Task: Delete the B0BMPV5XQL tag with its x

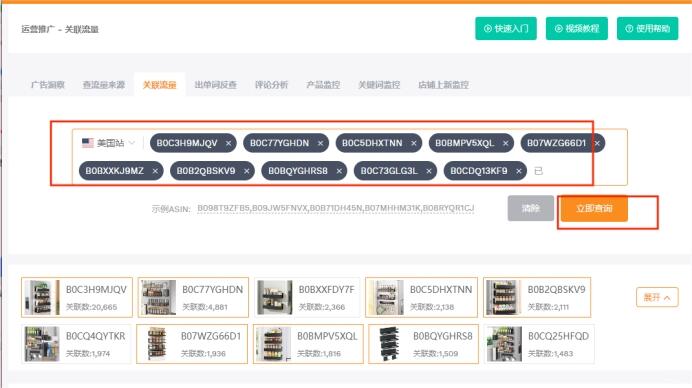Action: (505, 143)
